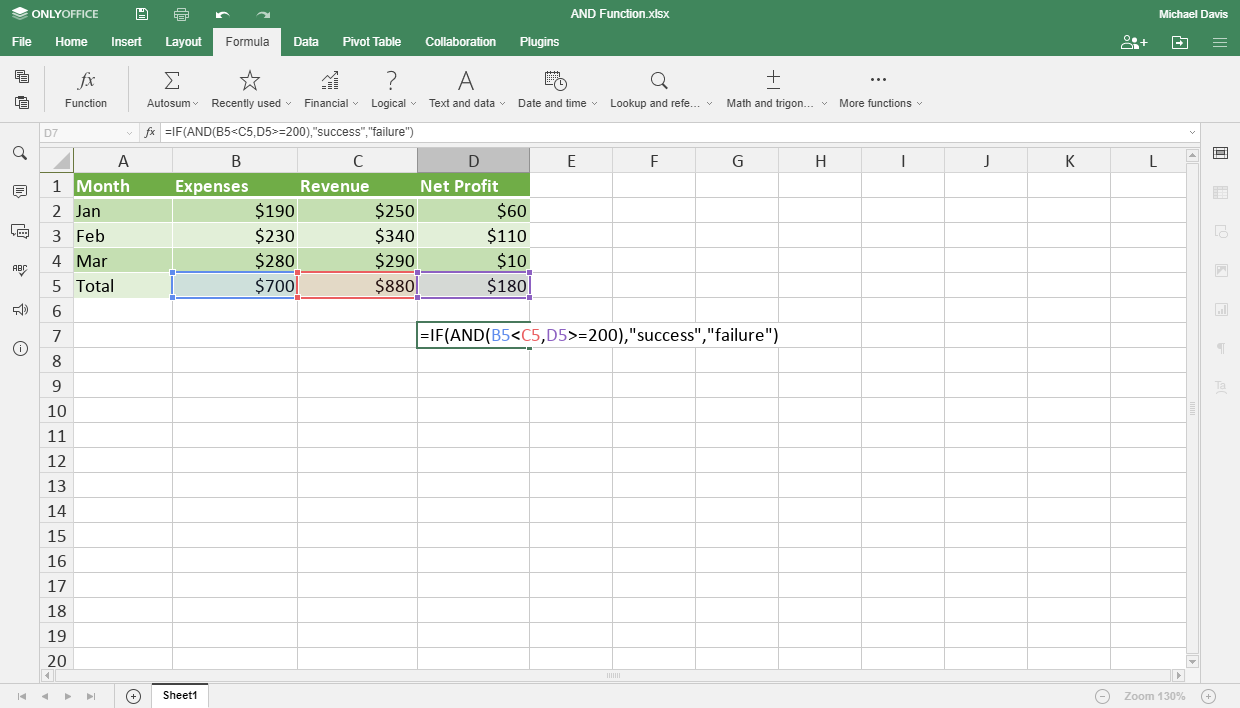
Task: Click the cell name box D7
Action: (81, 132)
